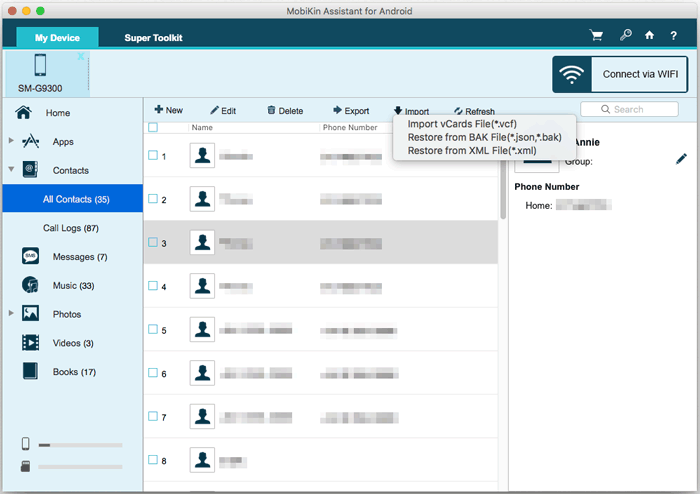
Task: Click the SD card storage usage bar
Action: [x=80, y=467]
